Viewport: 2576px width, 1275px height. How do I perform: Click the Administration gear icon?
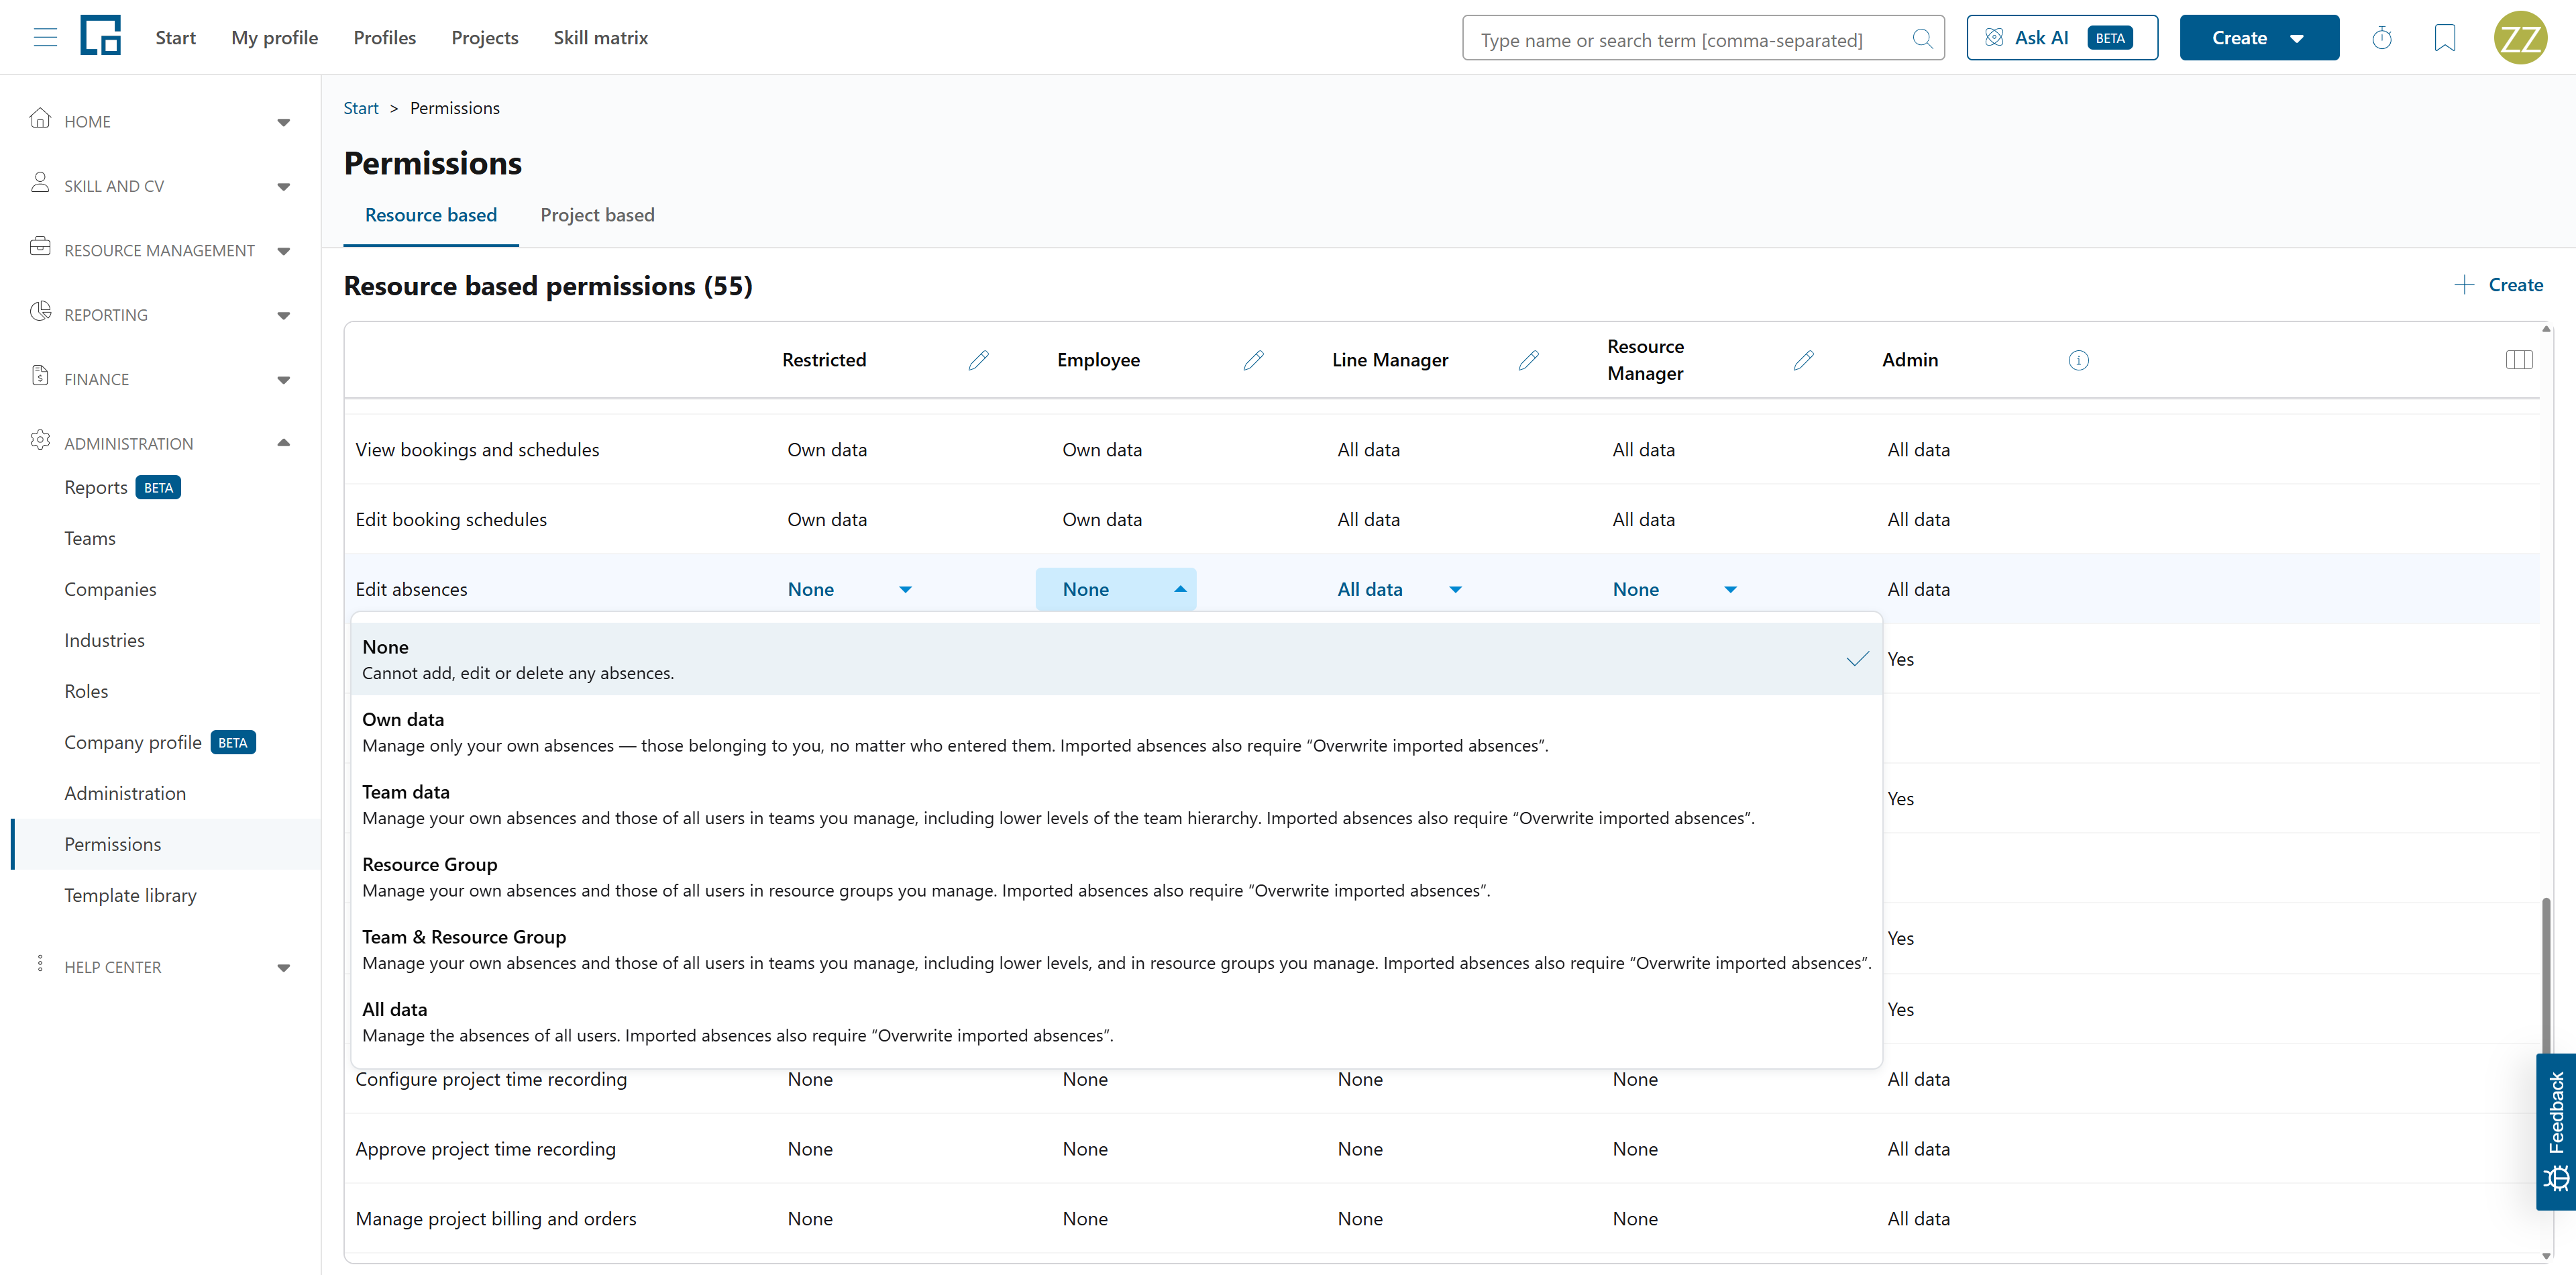pos(40,440)
